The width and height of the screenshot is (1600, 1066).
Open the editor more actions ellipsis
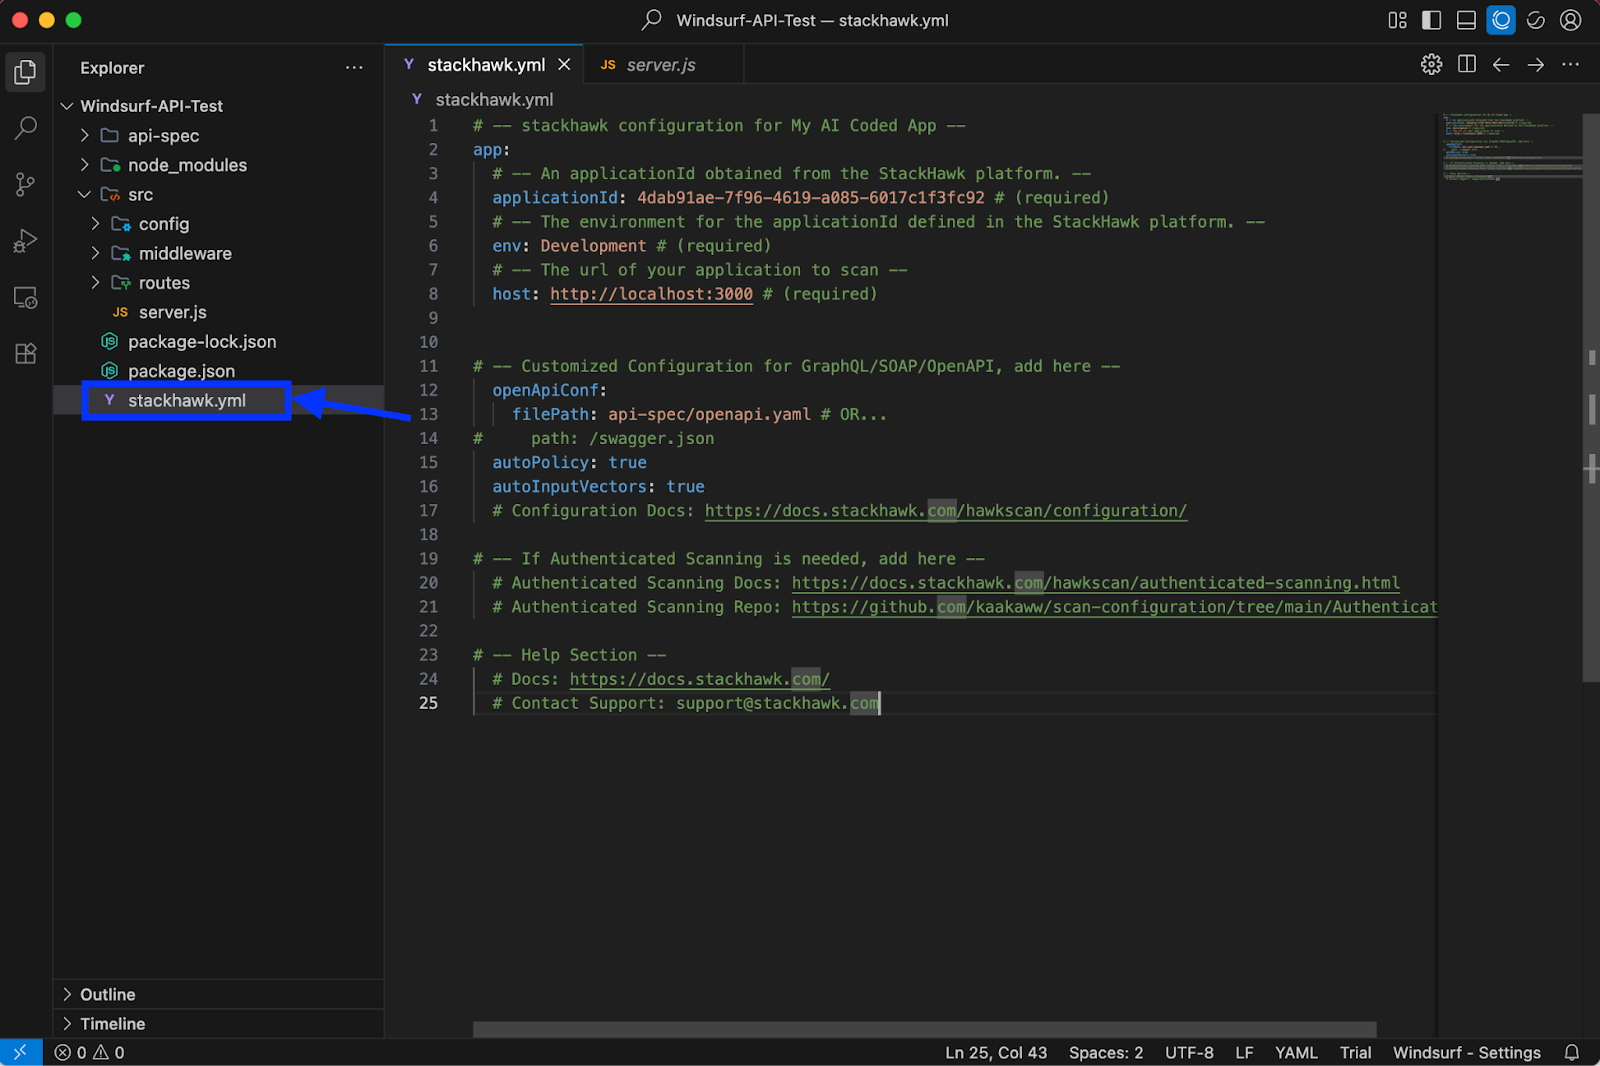point(1571,64)
